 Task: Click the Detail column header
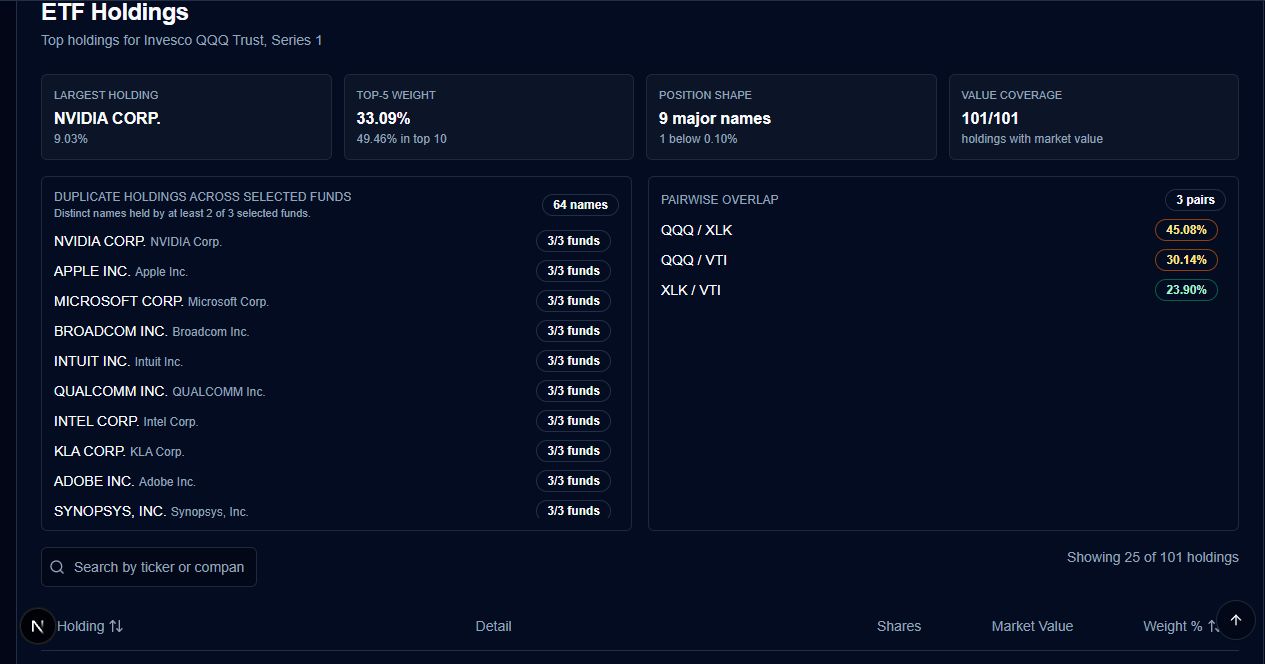point(493,626)
